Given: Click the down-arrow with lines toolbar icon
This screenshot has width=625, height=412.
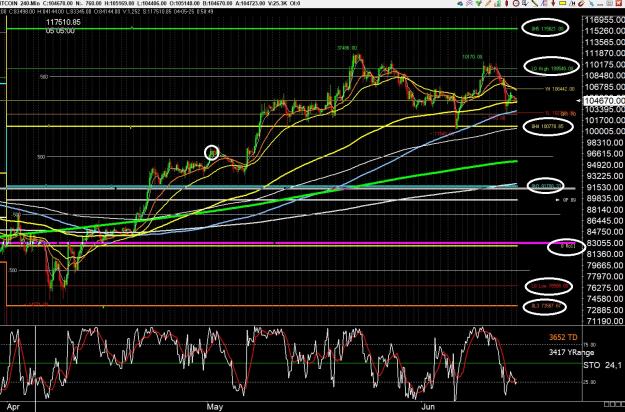Looking at the screenshot, I should (525, 3).
